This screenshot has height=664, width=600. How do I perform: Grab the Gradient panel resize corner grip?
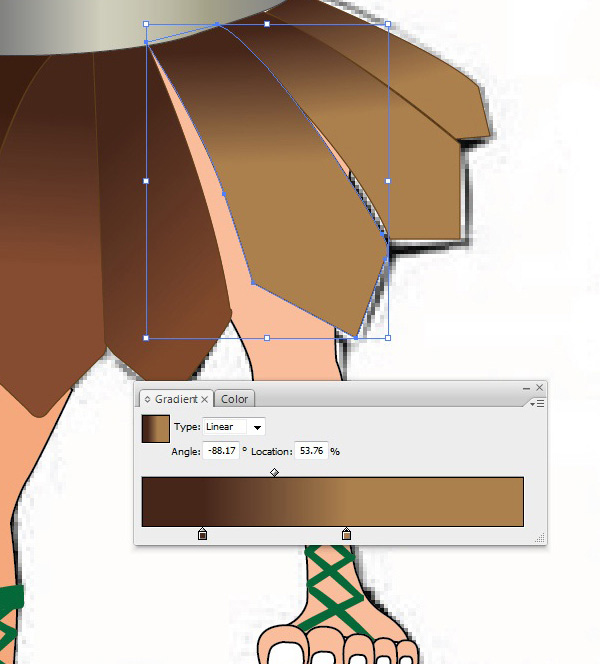point(539,538)
